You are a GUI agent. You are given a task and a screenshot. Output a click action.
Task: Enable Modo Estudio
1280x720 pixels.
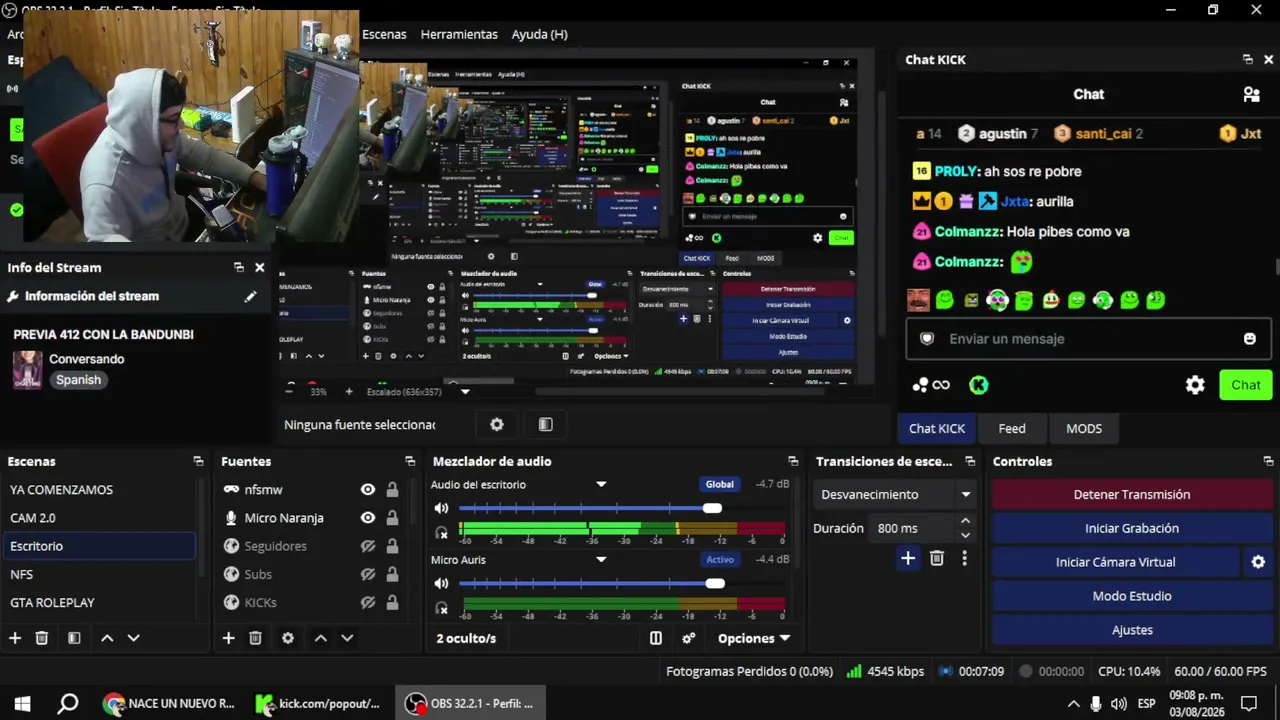1132,596
